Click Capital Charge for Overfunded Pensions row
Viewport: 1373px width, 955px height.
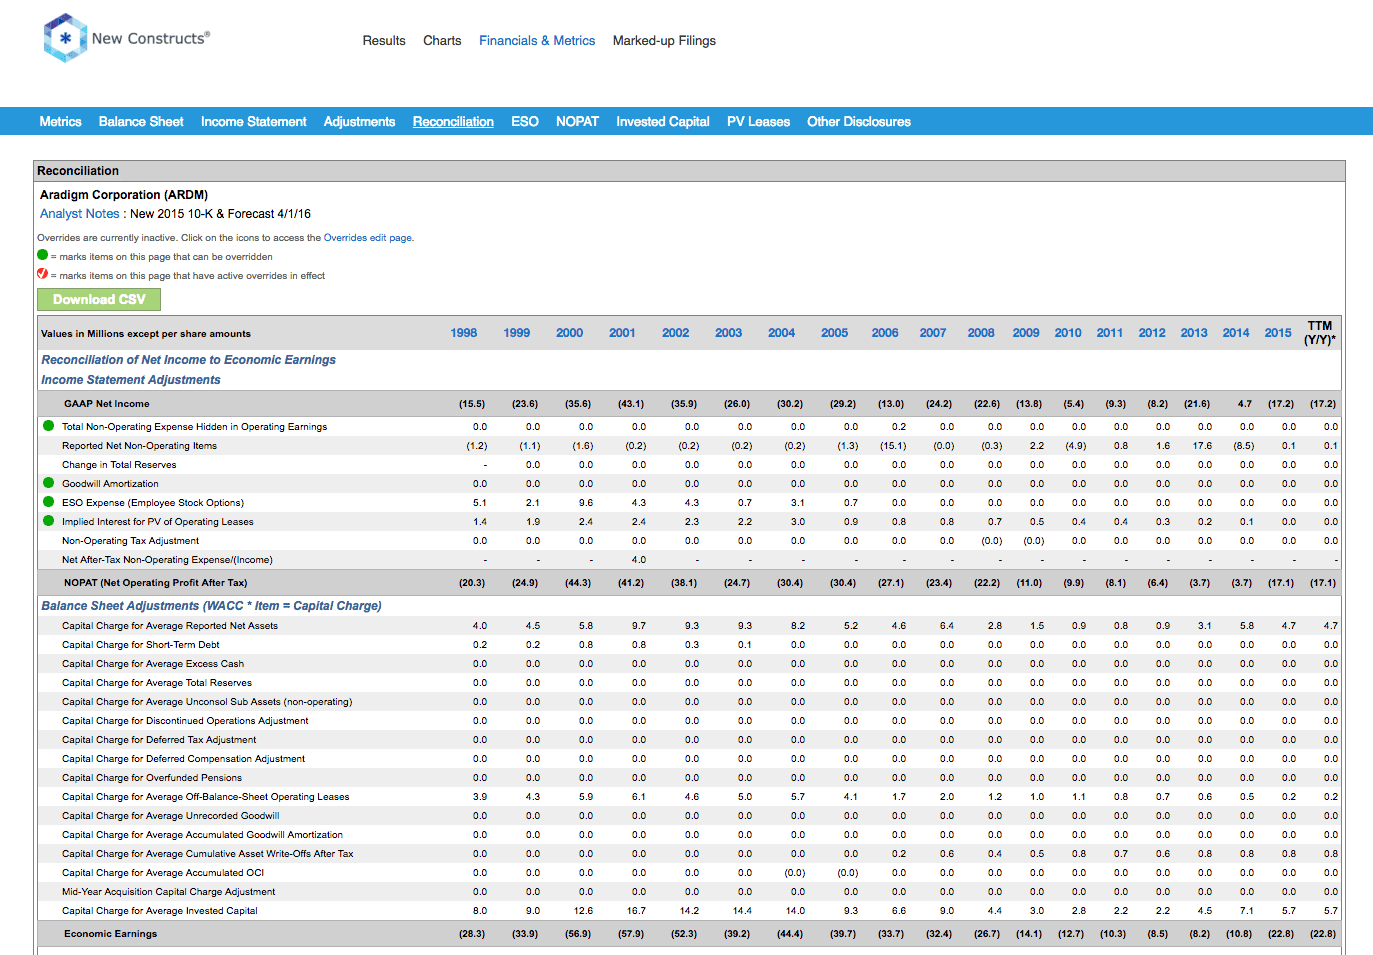click(x=152, y=778)
